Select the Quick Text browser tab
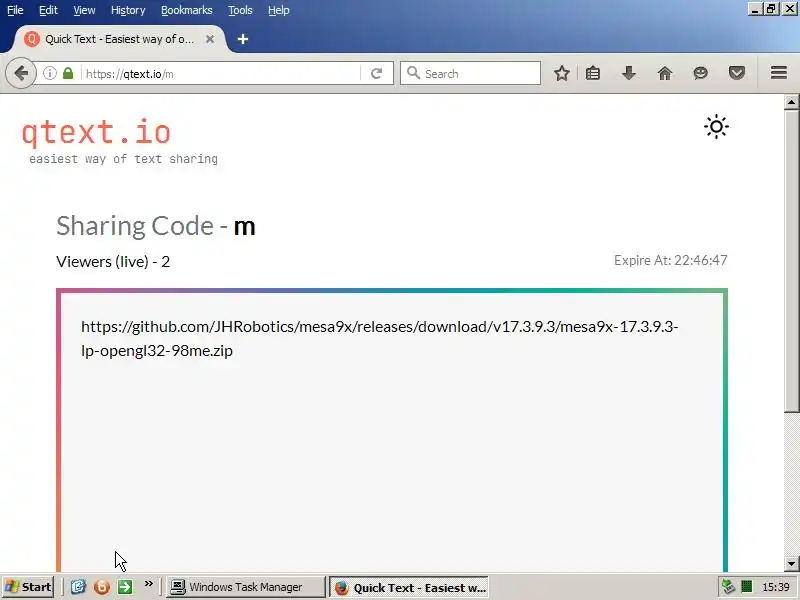The height and width of the screenshot is (600, 800). point(119,39)
